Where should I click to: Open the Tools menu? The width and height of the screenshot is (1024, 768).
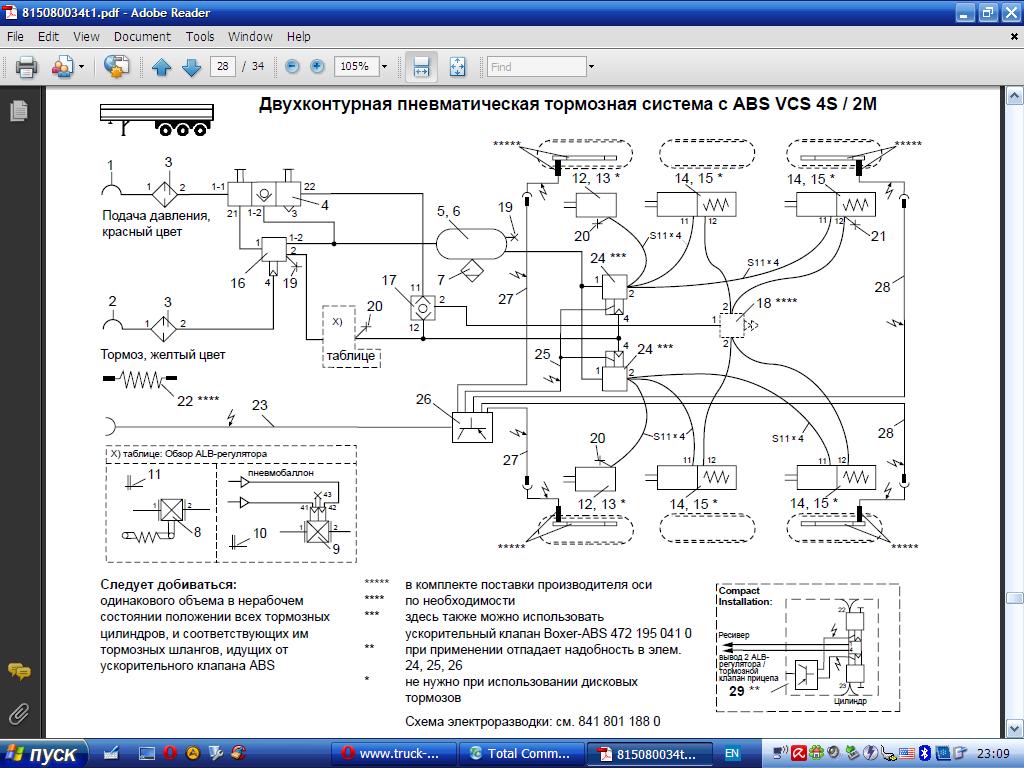pos(200,37)
